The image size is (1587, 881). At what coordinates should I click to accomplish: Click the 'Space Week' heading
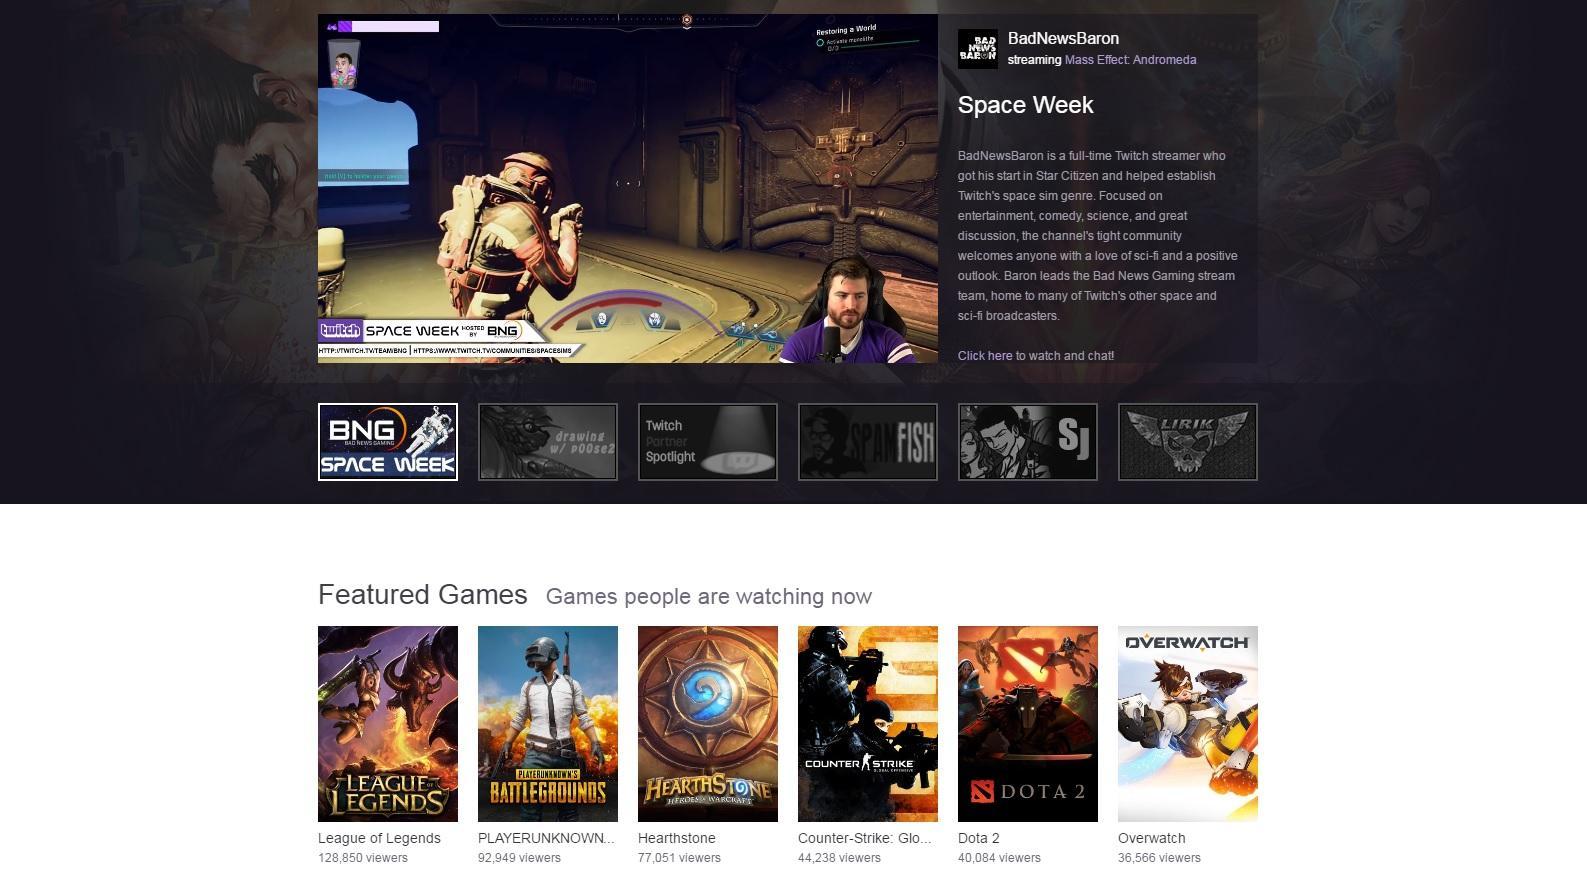coord(1025,105)
